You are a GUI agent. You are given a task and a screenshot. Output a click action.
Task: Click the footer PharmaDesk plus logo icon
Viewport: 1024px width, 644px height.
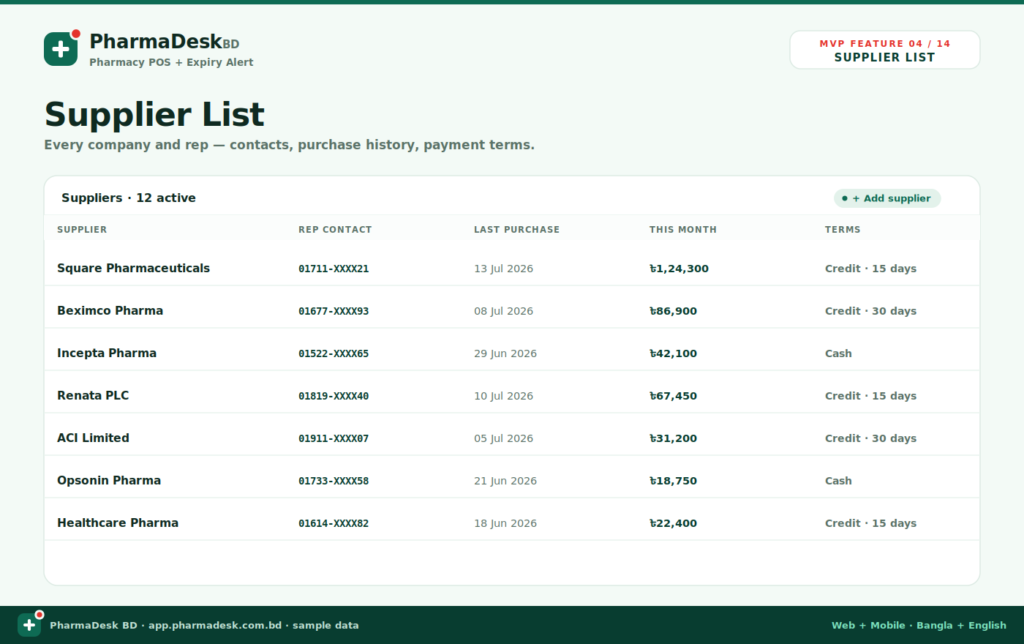(x=29, y=625)
